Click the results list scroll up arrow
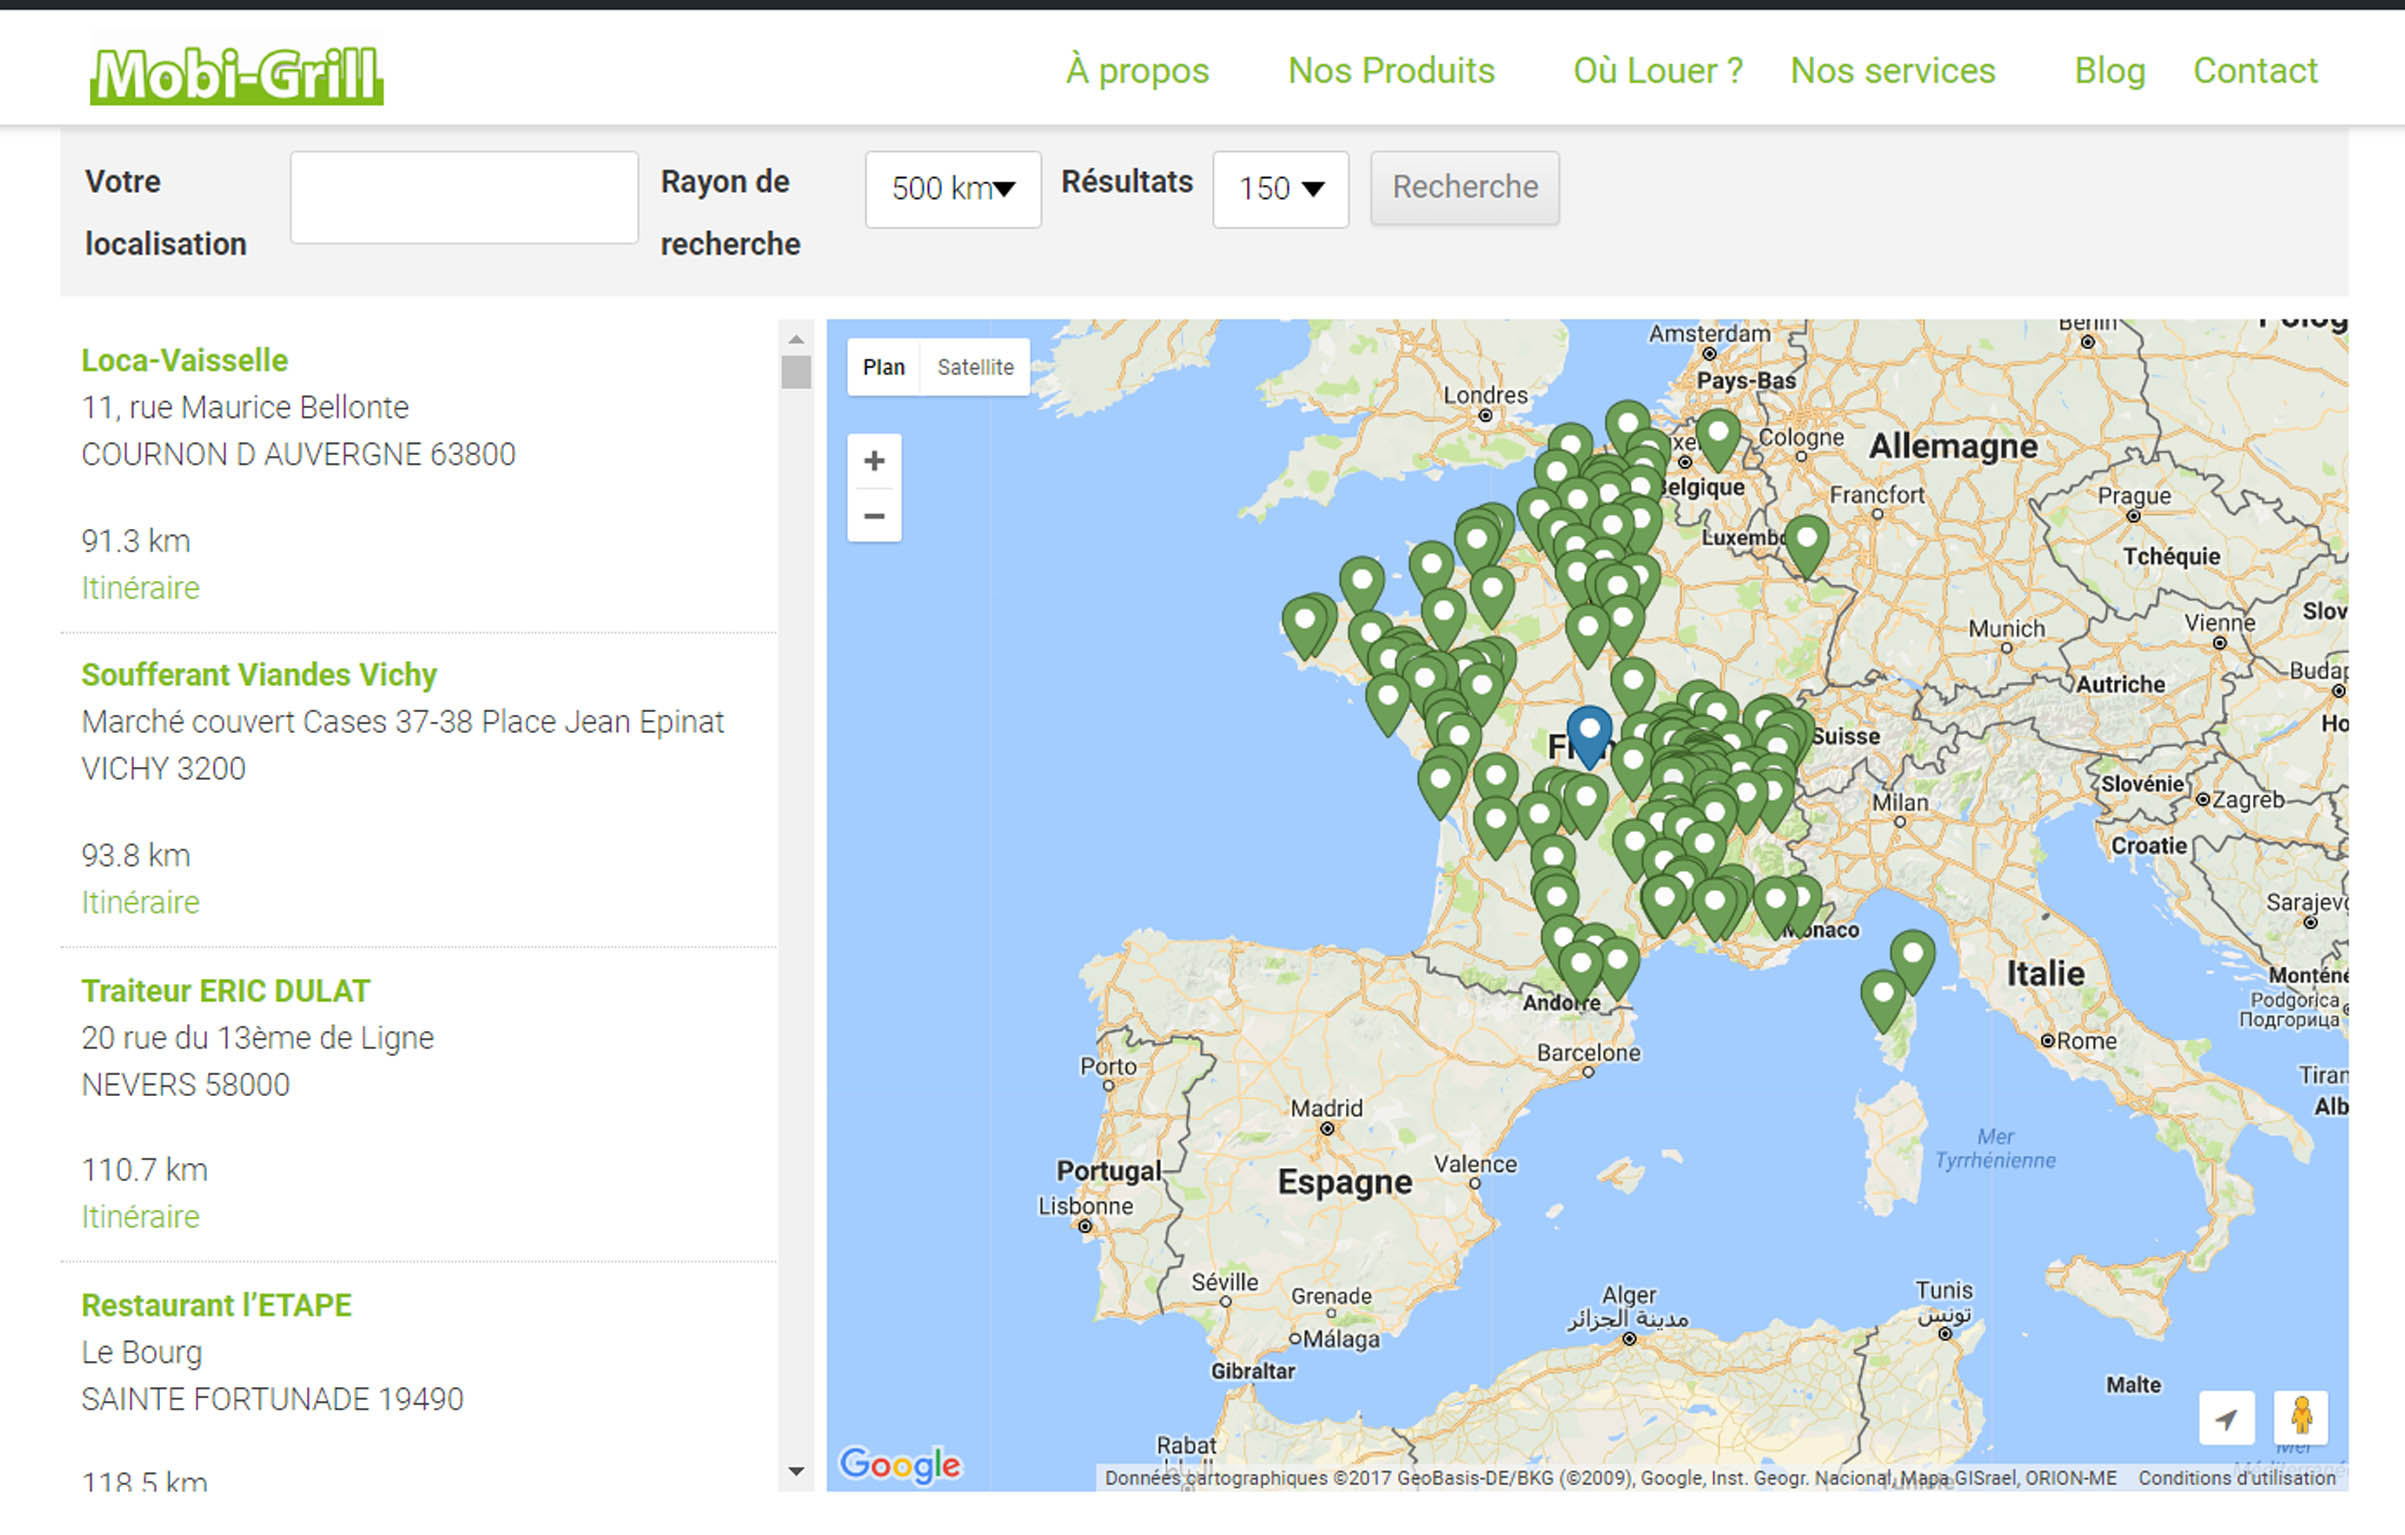This screenshot has height=1535, width=2405. [x=796, y=339]
